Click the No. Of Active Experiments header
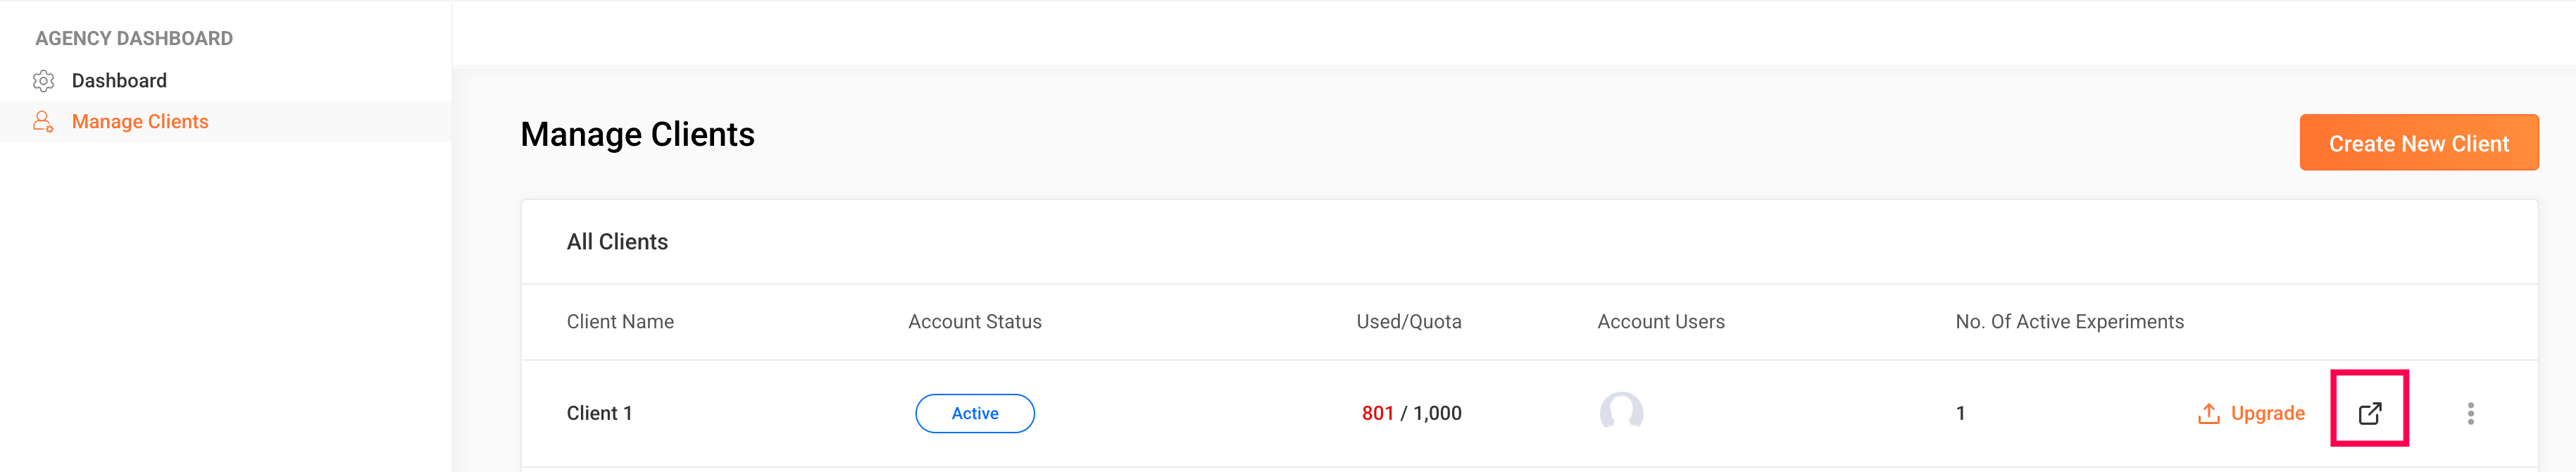Viewport: 2576px width, 472px height. (x=2069, y=322)
